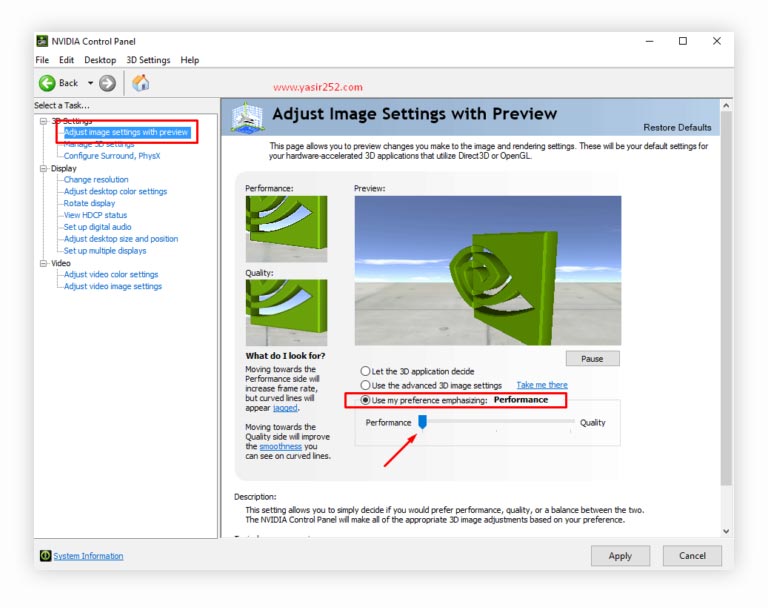This screenshot has width=768, height=608.
Task: Click the Cancel button
Action: point(692,556)
